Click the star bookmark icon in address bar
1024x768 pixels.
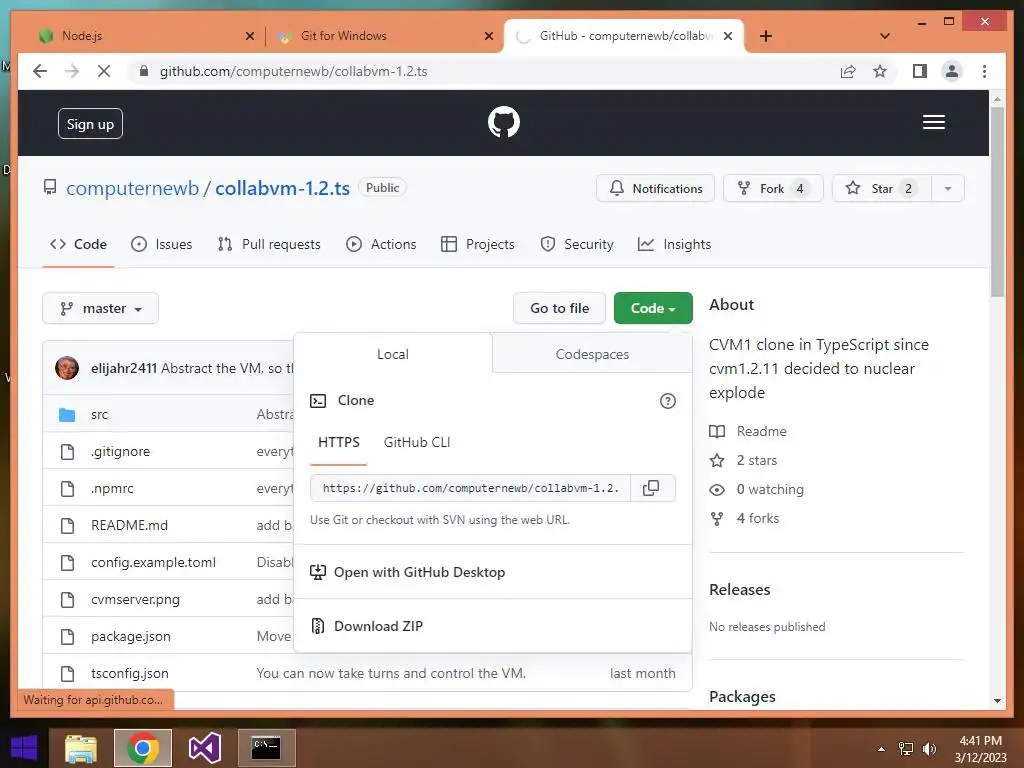[x=880, y=71]
